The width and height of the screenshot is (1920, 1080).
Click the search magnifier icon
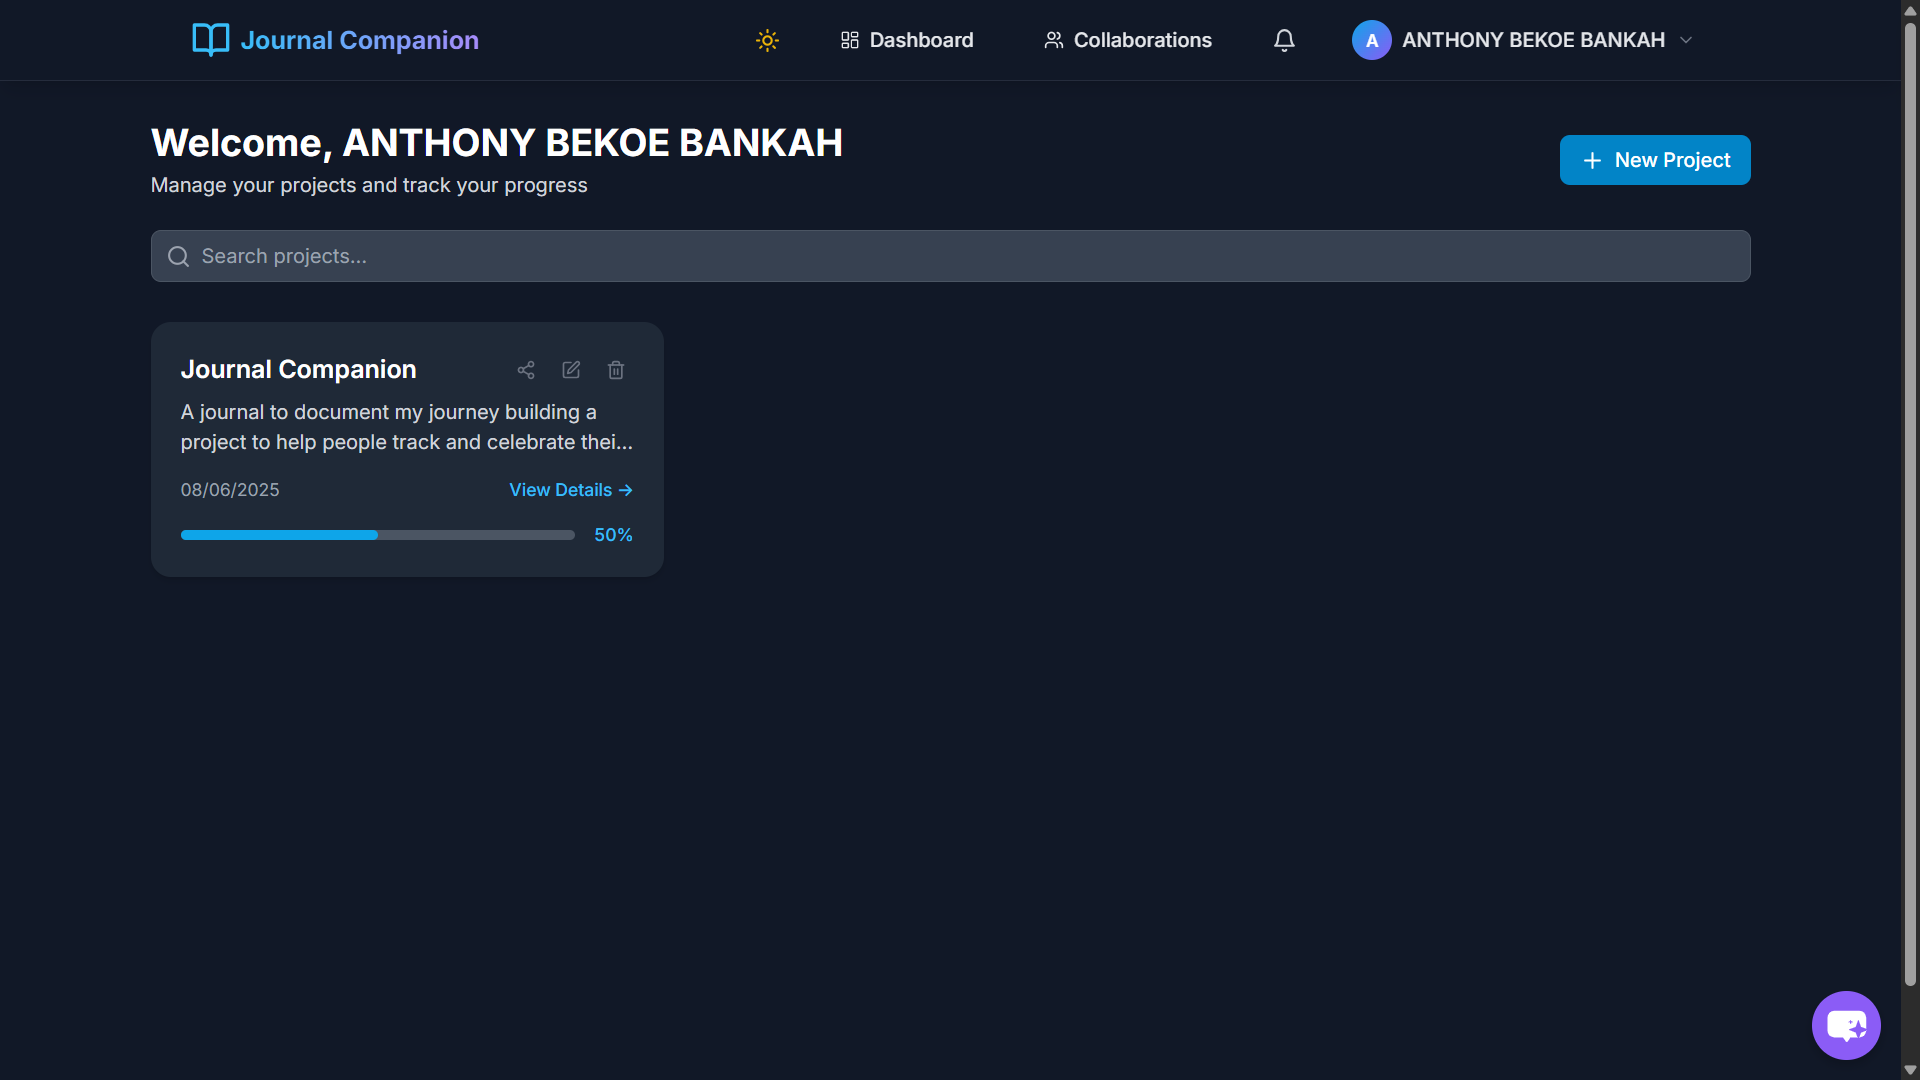pos(178,257)
